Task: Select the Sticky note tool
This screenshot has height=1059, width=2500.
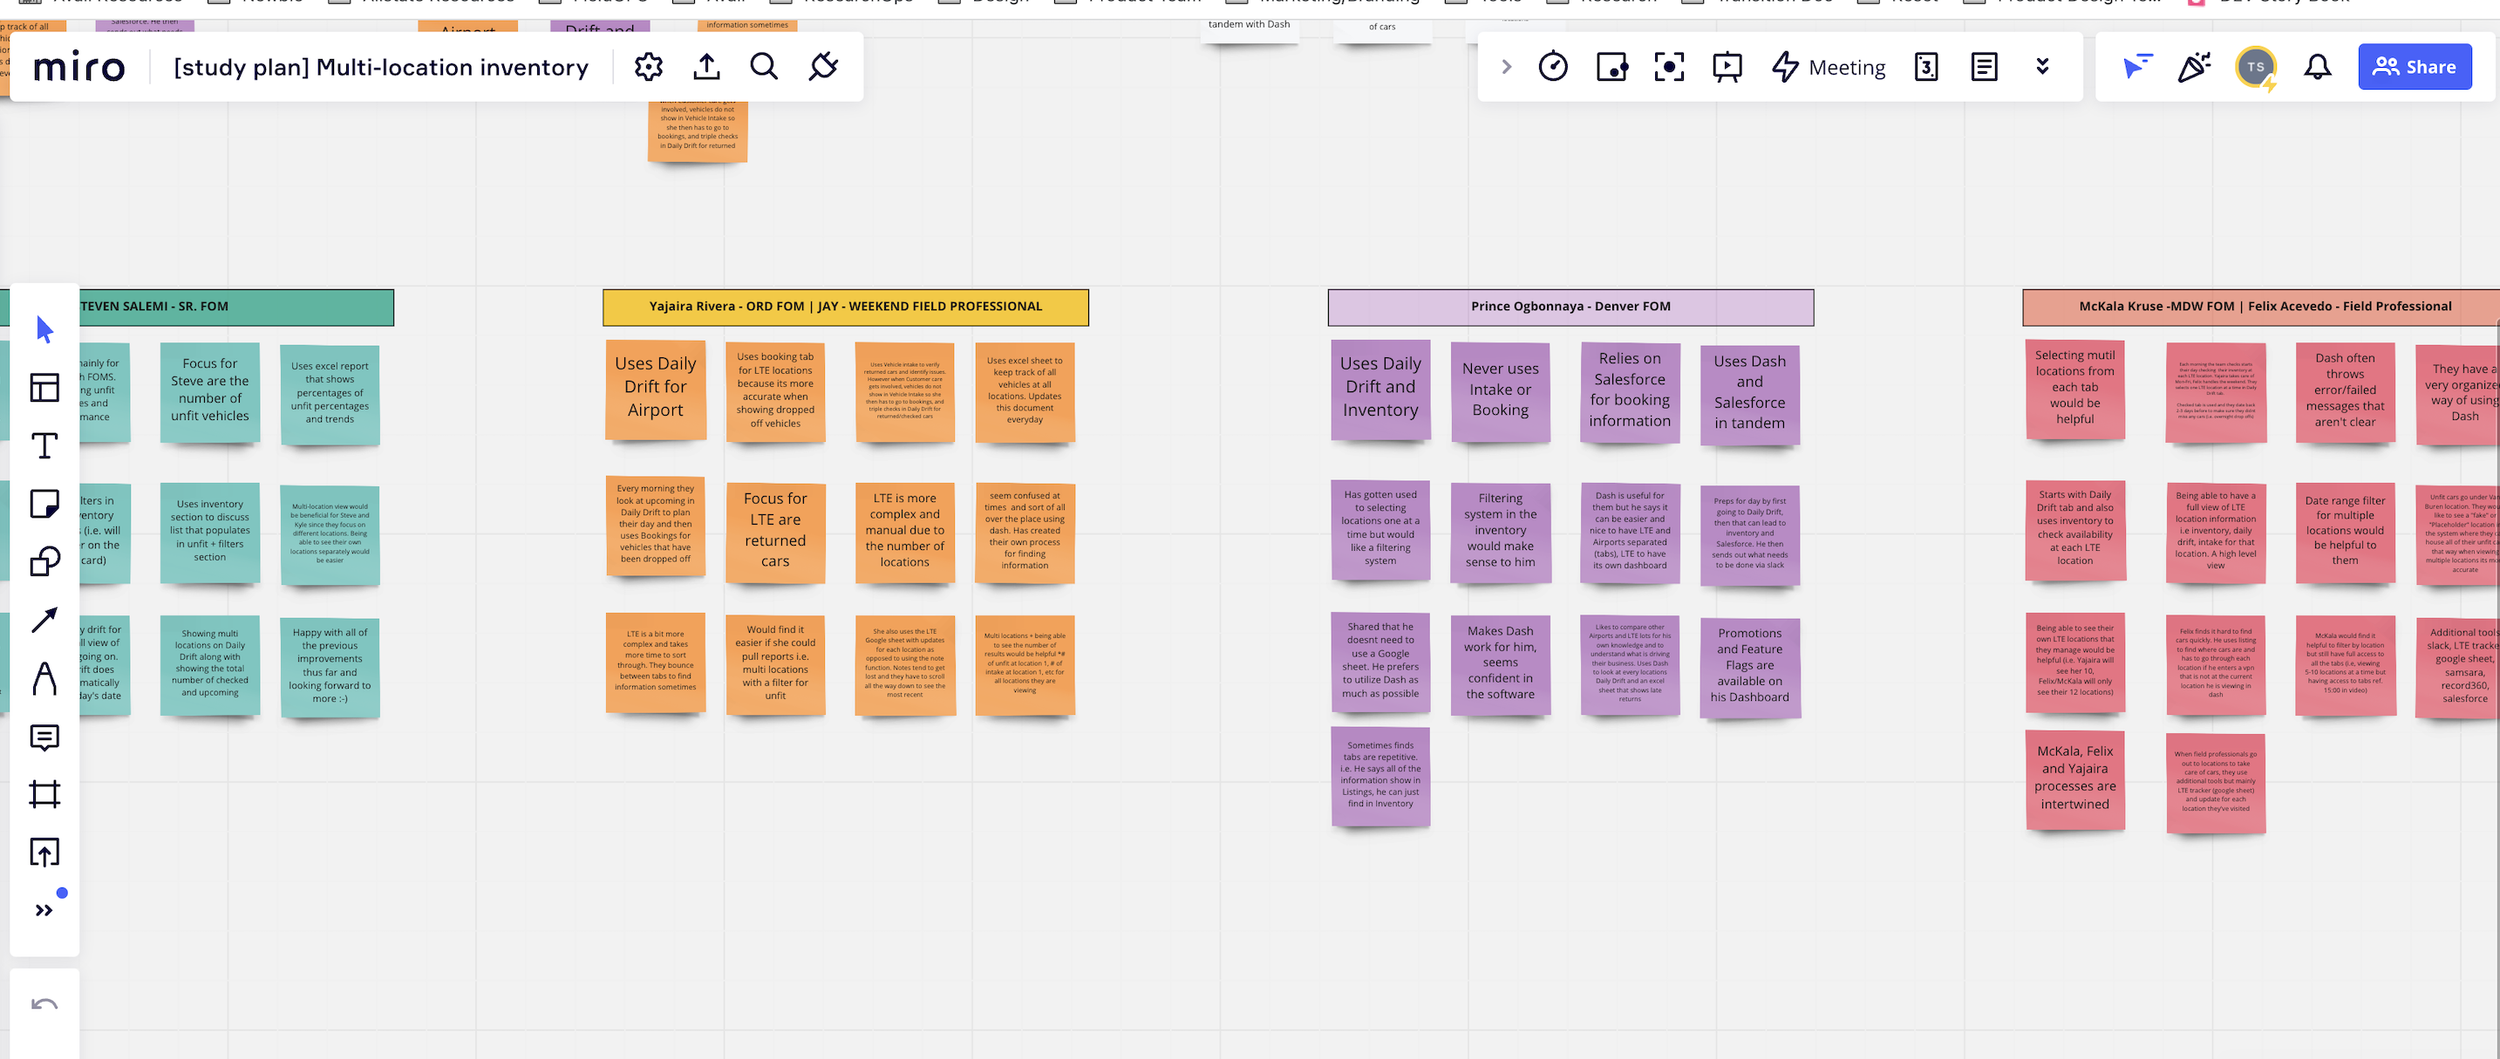Action: pos(45,504)
